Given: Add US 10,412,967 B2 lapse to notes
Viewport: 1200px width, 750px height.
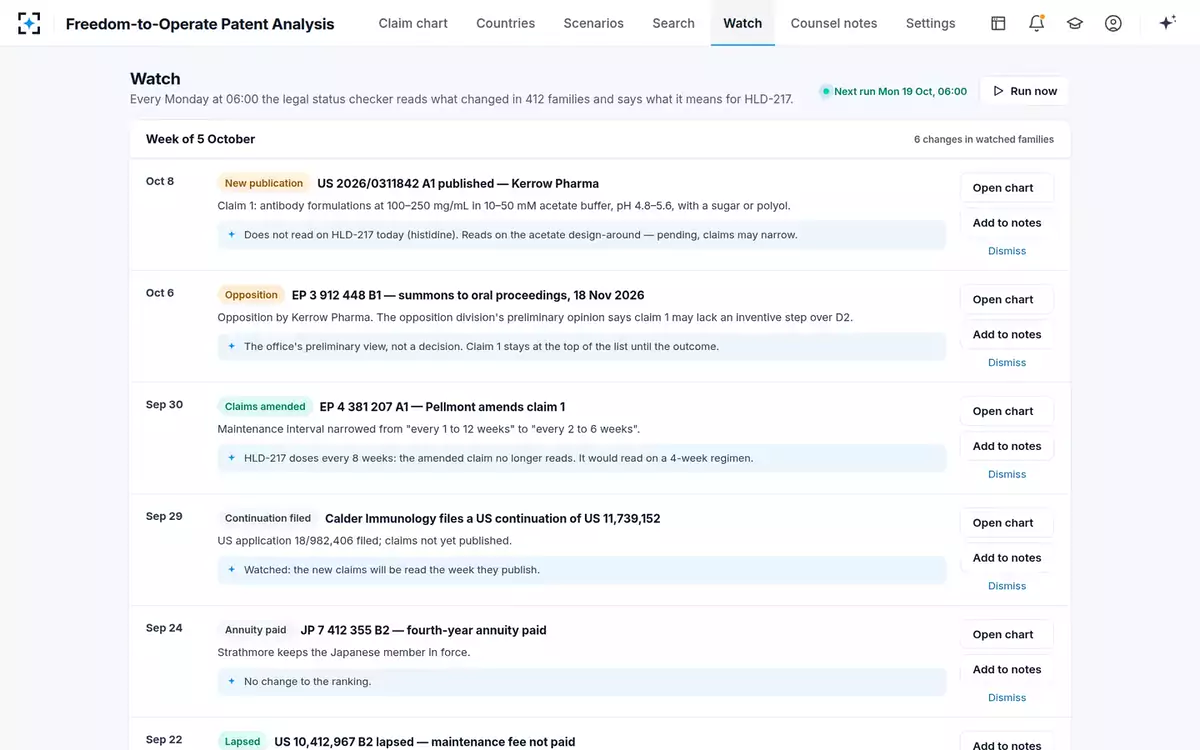Looking at the screenshot, I should tap(1007, 744).
